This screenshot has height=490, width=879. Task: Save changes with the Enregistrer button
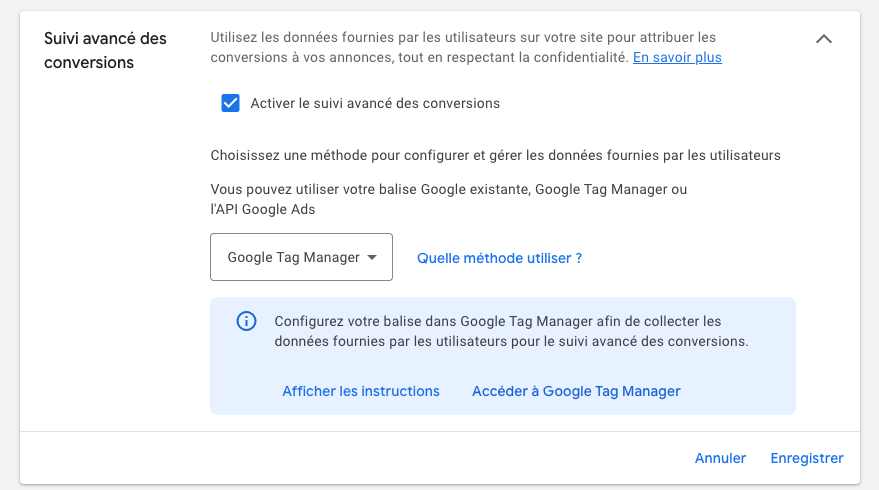[806, 458]
